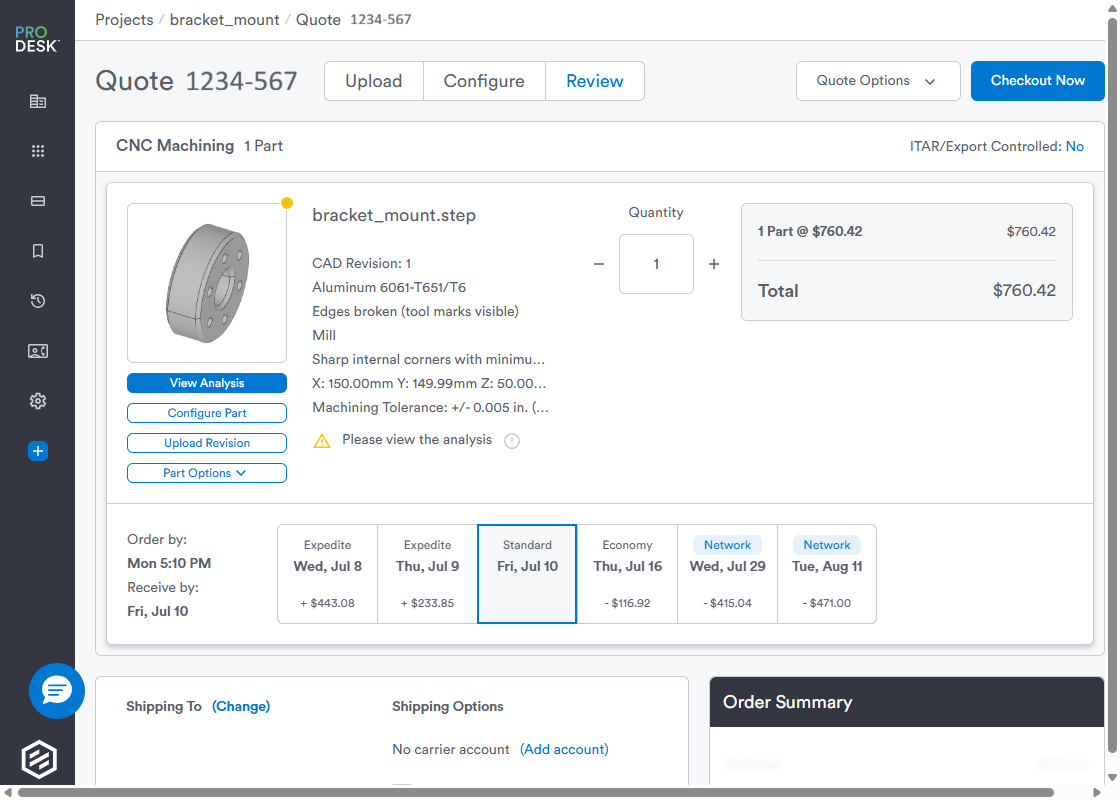Screen dimensions: 1120x800
Task: Click the Configure Part button
Action: 206,413
